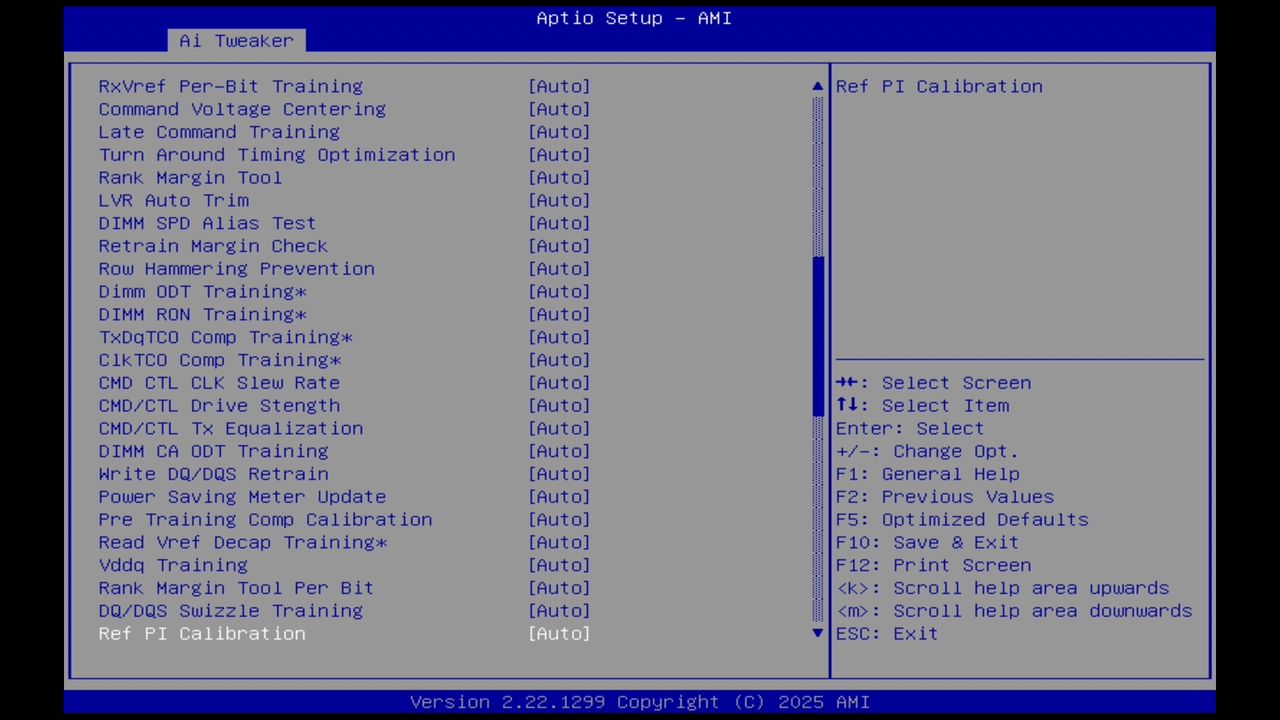Screen dimensions: 1280x720
Task: Change the Rank Margin Tool value
Action: tap(559, 177)
